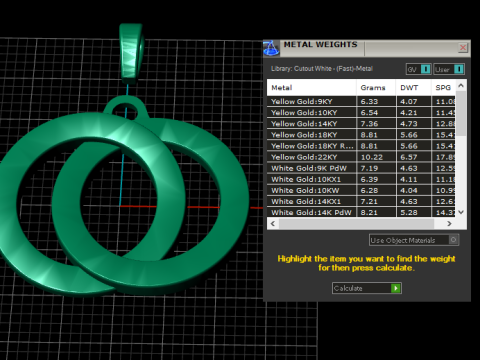The width and height of the screenshot is (480, 360).
Task: Select the Yellow Gold:18KY row
Action: click(x=361, y=135)
